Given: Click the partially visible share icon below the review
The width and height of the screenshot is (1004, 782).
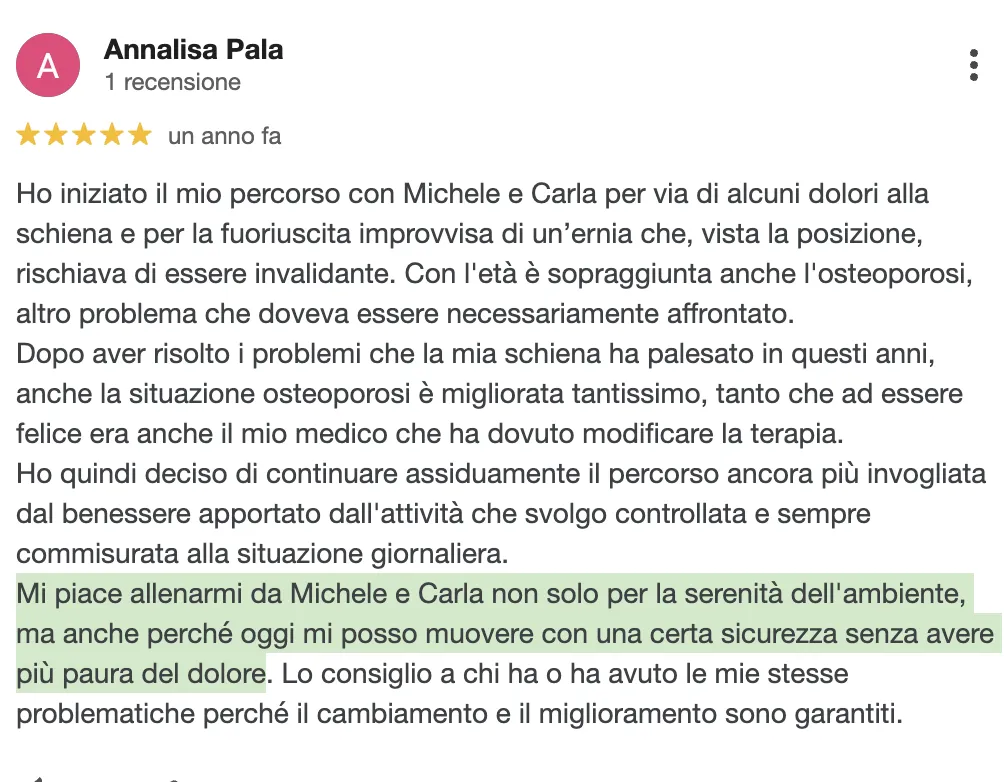Looking at the screenshot, I should click(173, 779).
